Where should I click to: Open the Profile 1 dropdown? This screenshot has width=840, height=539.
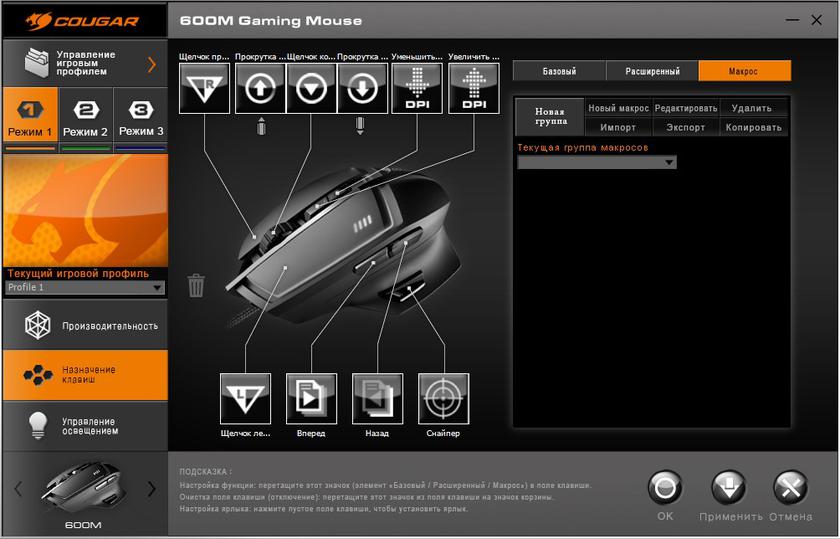pos(84,288)
